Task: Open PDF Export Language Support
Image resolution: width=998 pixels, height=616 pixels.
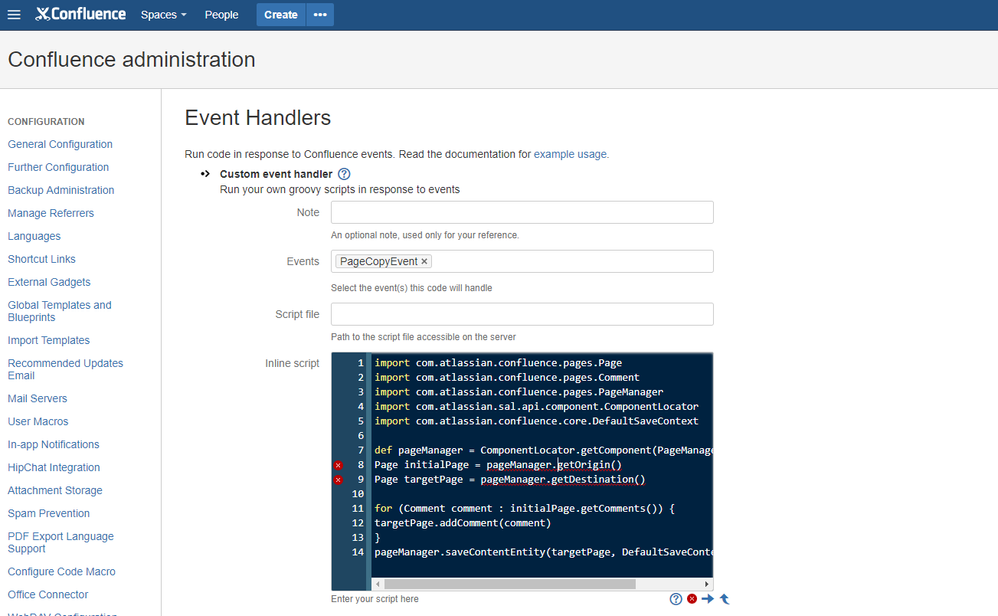Action: click(60, 542)
